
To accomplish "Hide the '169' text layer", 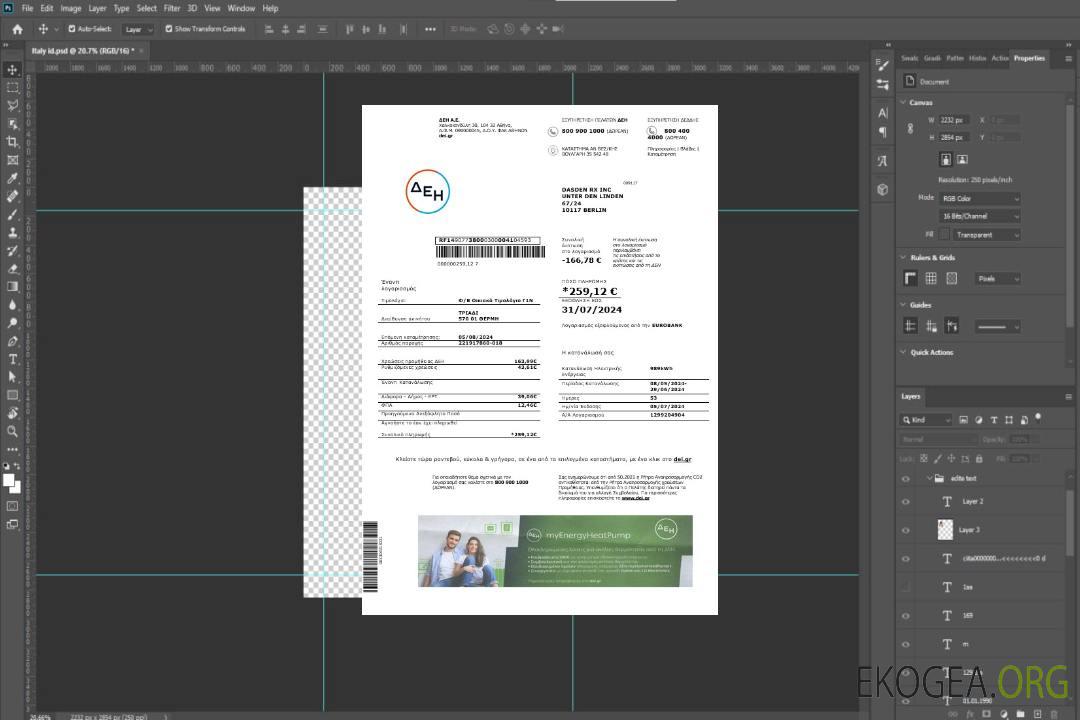I will tap(906, 616).
